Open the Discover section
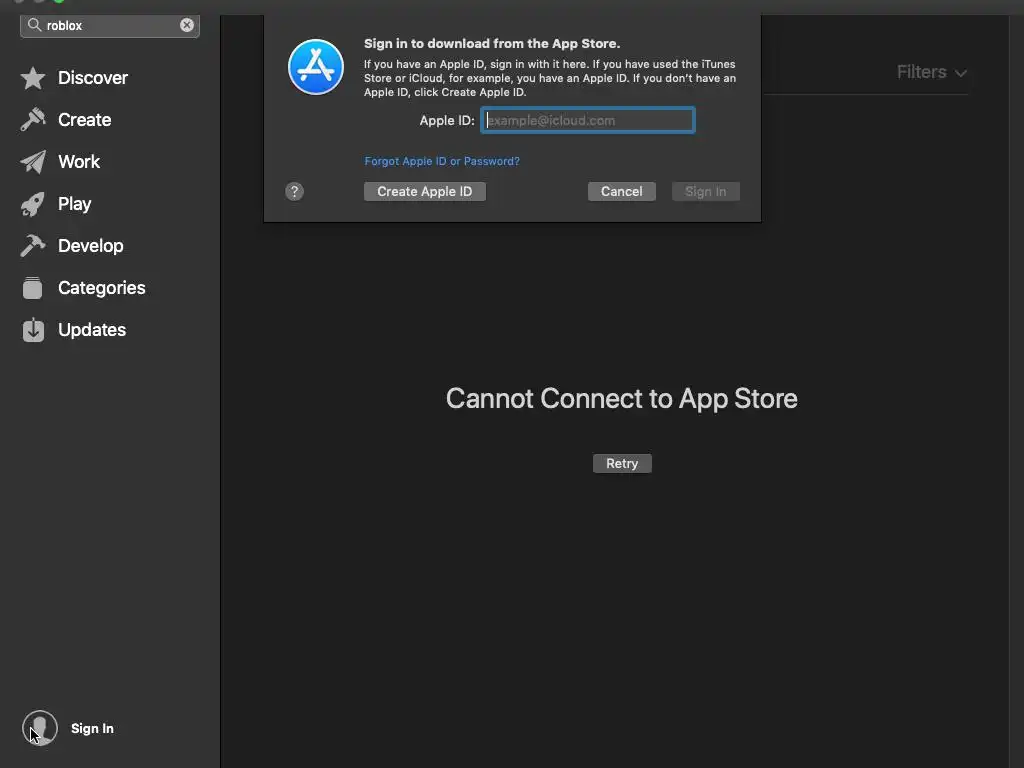This screenshot has width=1024, height=768. click(x=93, y=78)
